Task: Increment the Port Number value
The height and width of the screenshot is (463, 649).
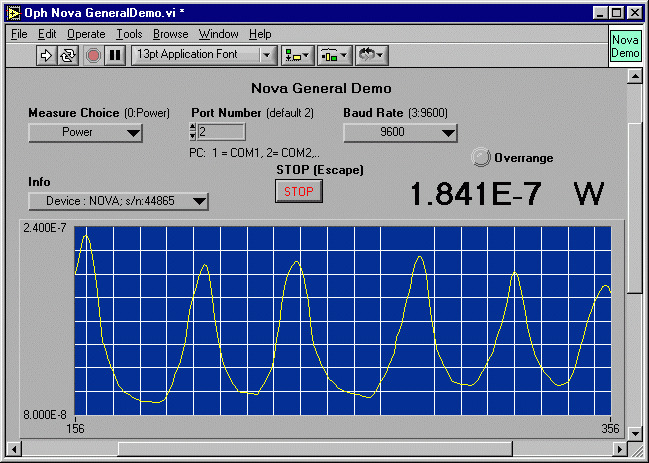Action: coord(193,127)
